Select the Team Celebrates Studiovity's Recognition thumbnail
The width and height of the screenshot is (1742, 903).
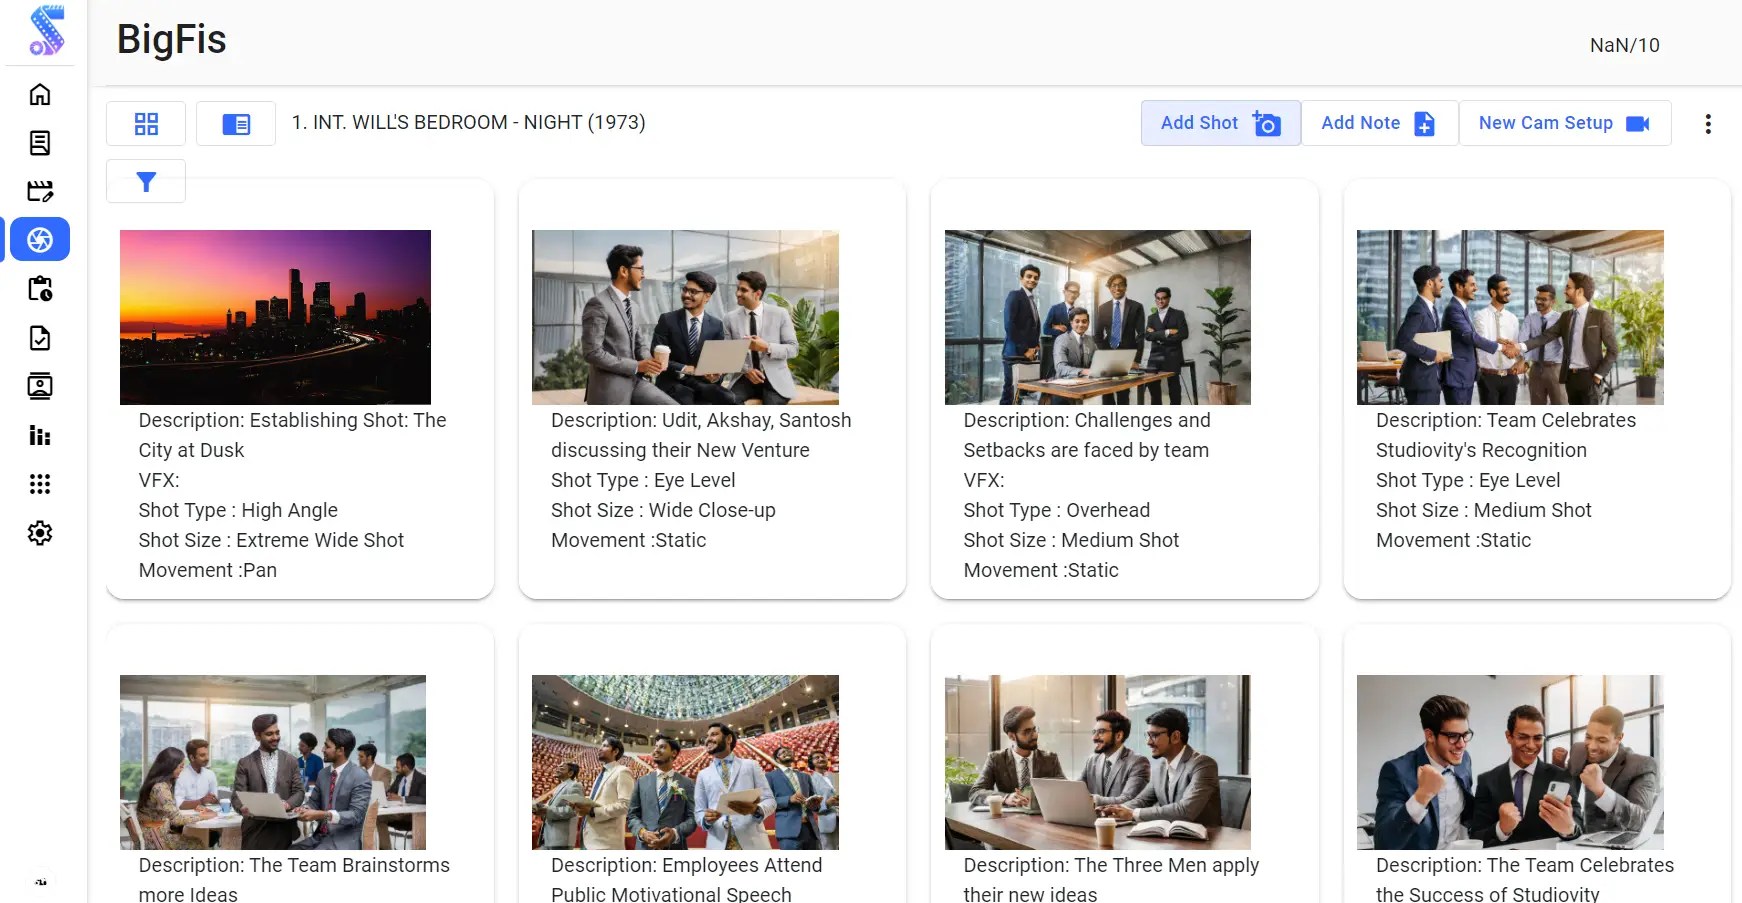(x=1510, y=317)
